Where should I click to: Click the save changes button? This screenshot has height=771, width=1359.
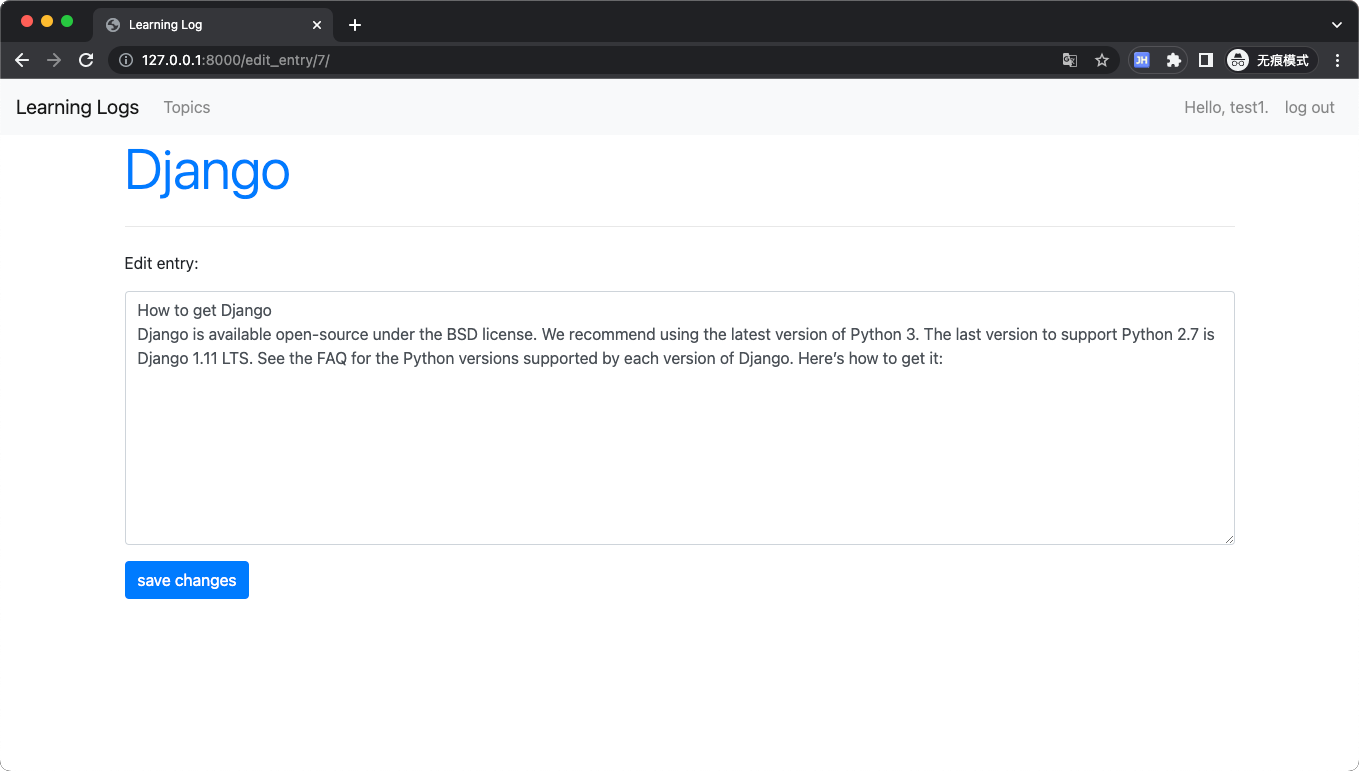click(x=187, y=580)
